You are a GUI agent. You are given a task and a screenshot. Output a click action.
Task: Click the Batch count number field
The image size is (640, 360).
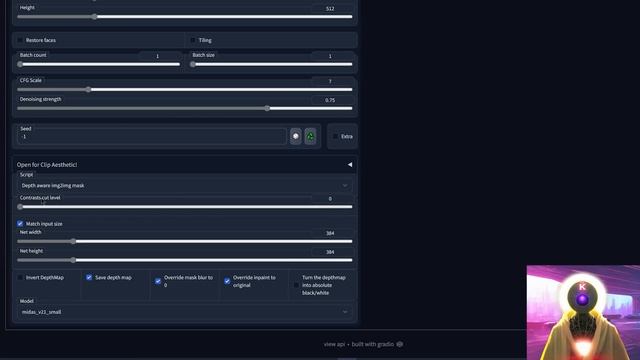159,56
